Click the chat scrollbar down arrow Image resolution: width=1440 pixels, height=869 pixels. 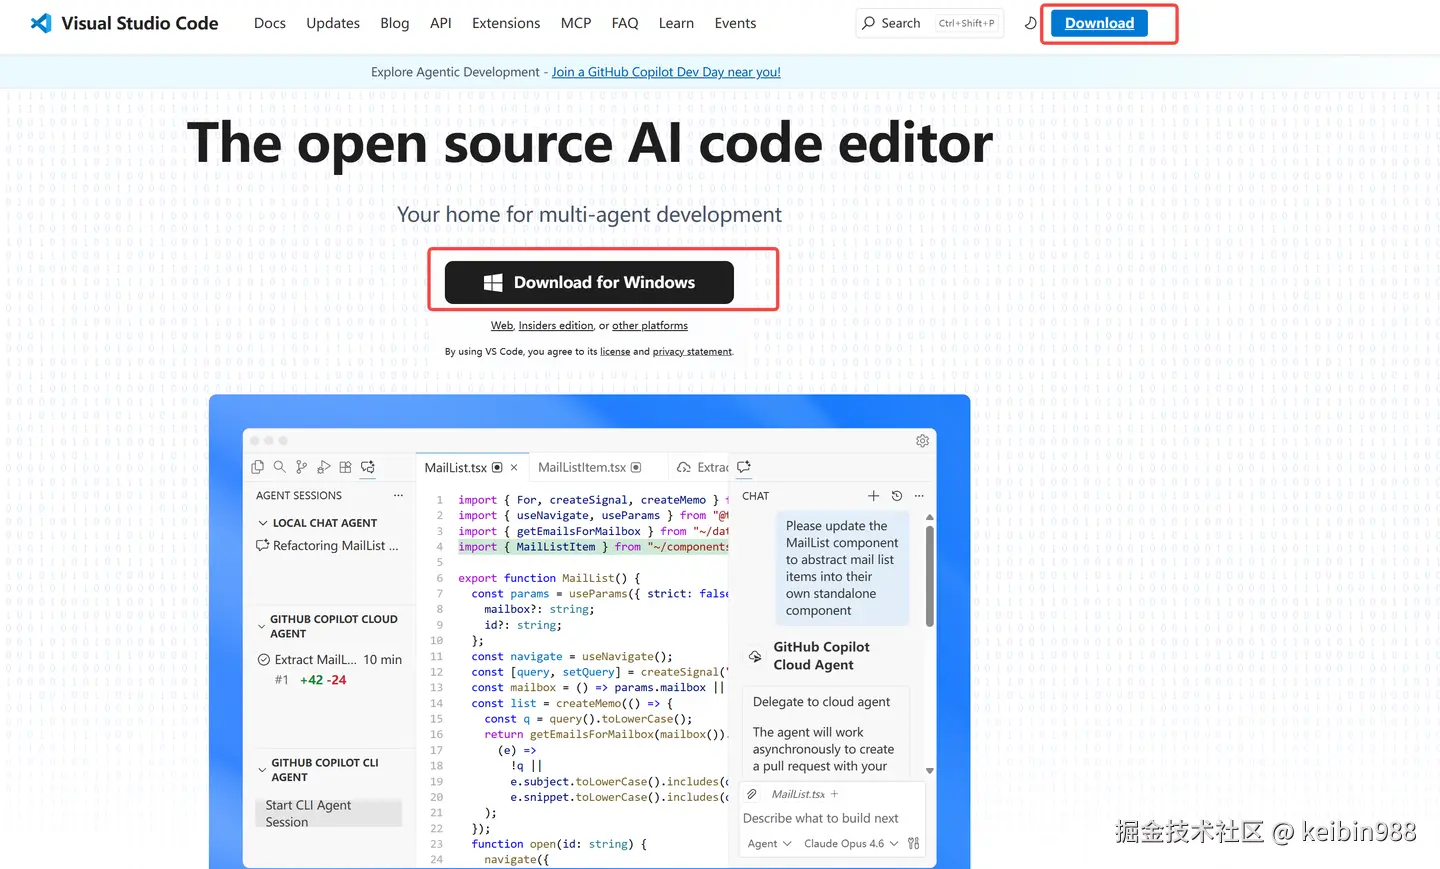click(930, 771)
